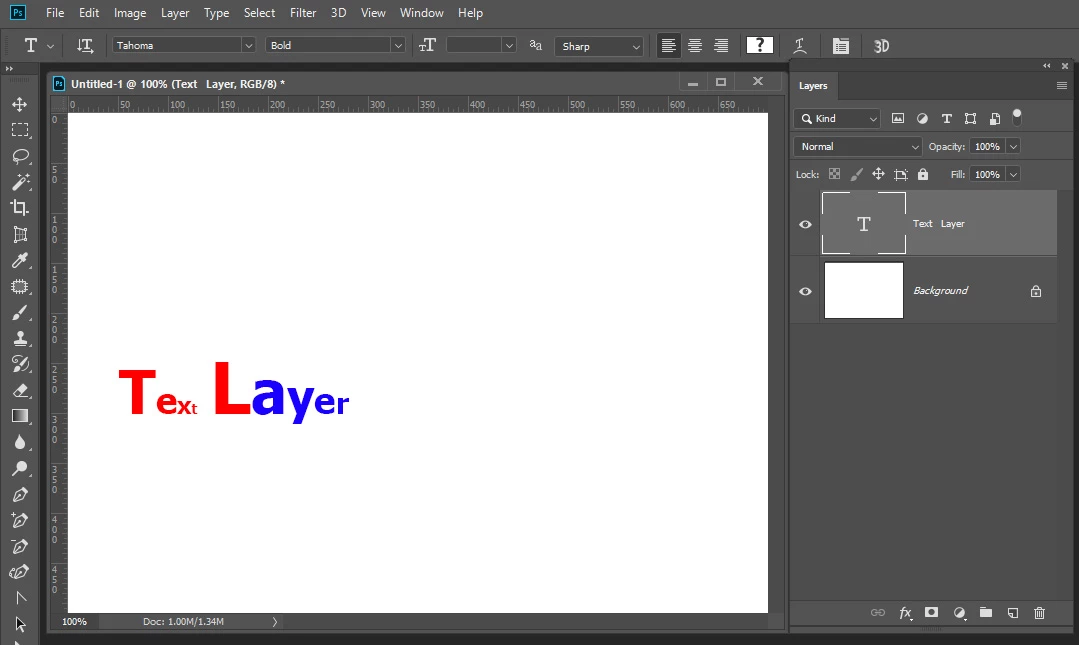
Task: Toggle lock transparent pixels
Action: click(x=834, y=174)
